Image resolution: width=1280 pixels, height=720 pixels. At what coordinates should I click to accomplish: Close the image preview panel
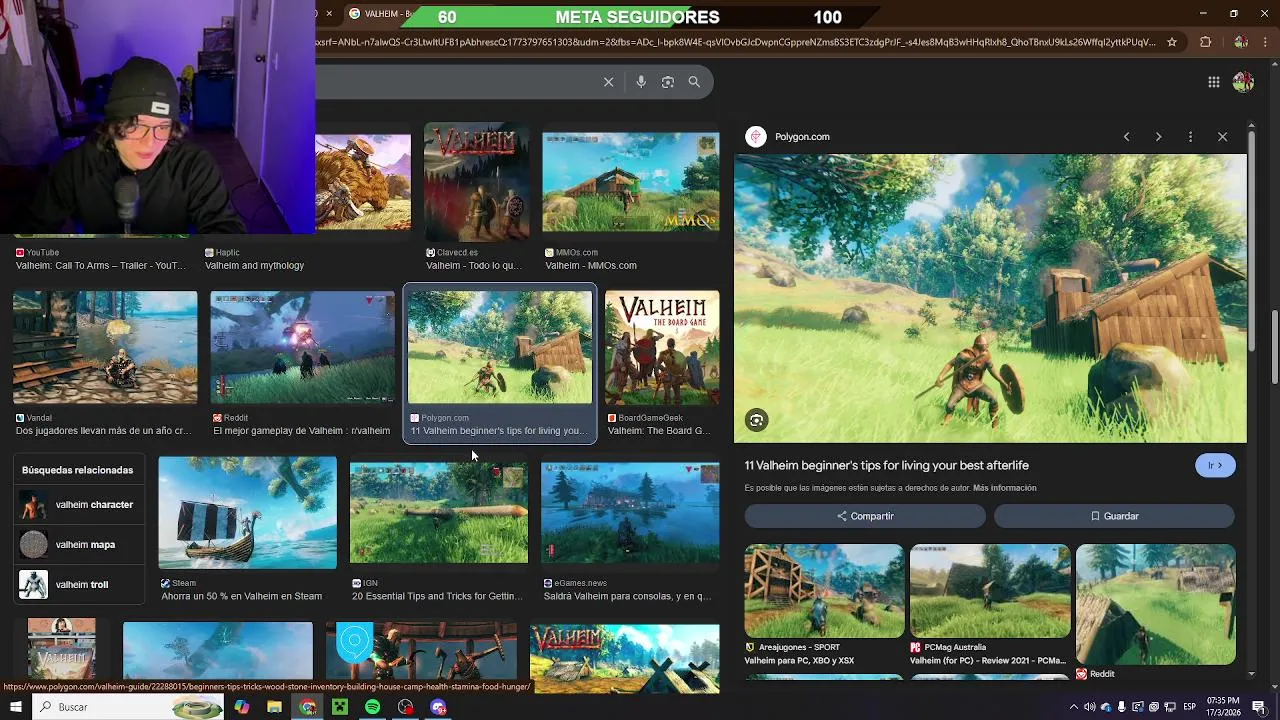pyautogui.click(x=1222, y=137)
